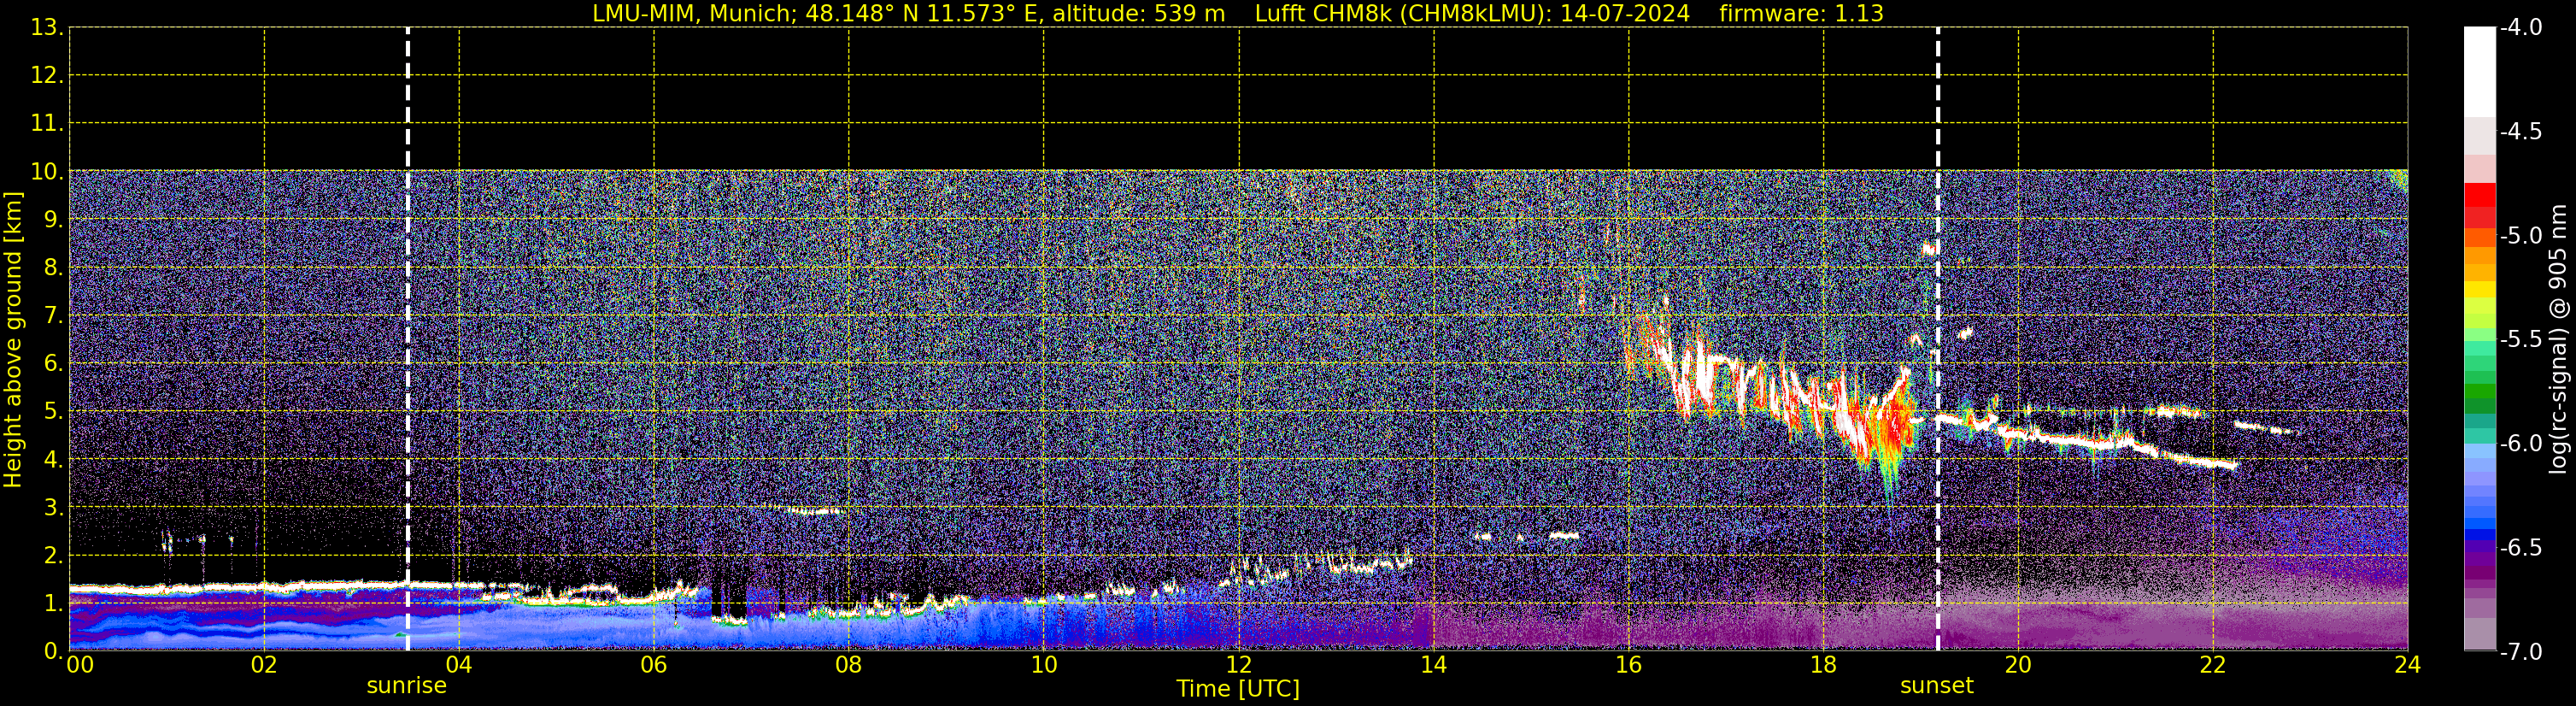Click the colorbar tick label -4.0
Image resolution: width=2576 pixels, height=706 pixels.
(2522, 27)
